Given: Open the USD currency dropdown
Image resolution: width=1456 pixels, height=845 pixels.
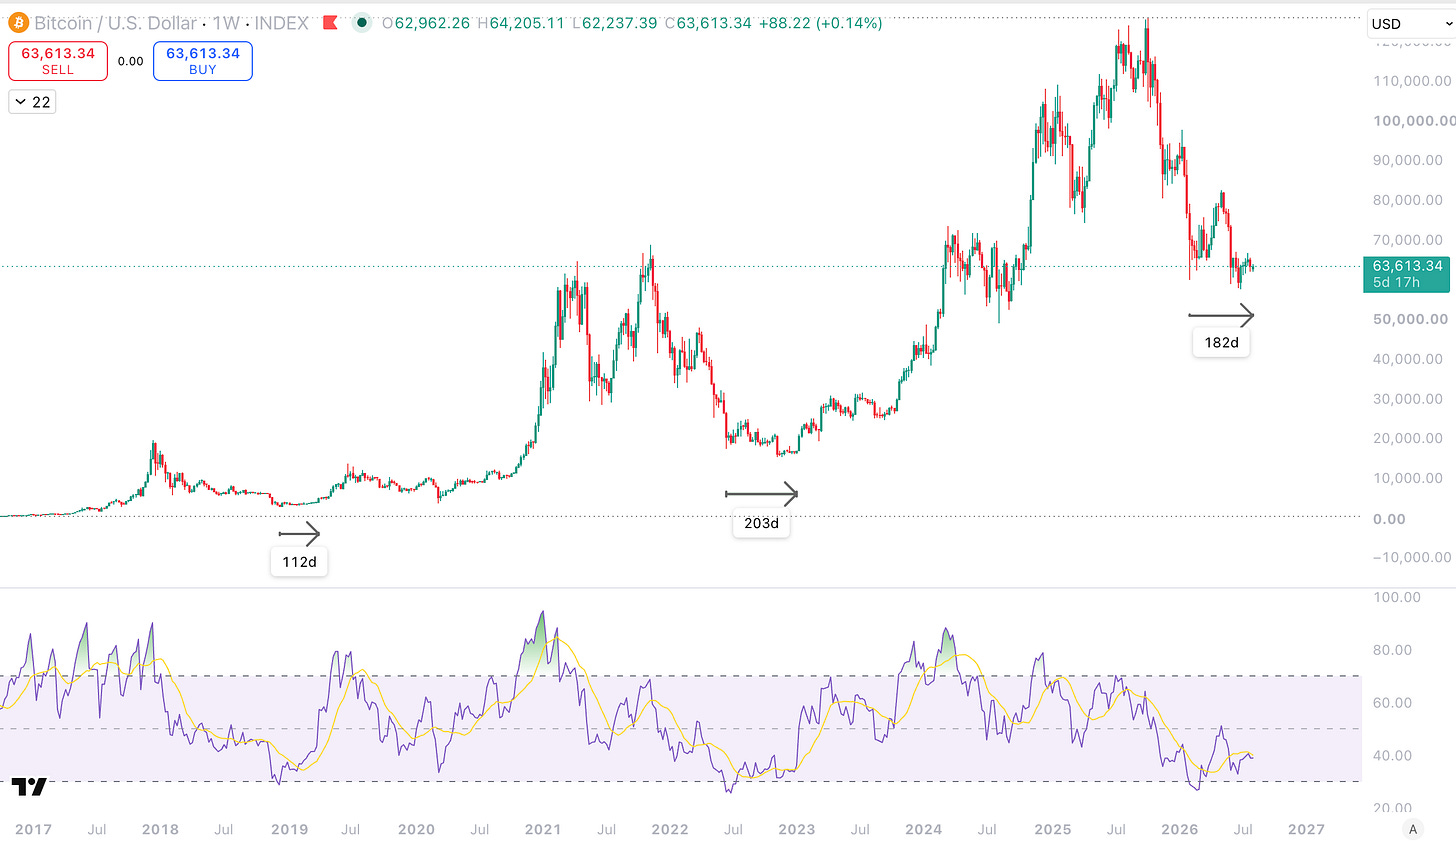Looking at the screenshot, I should pyautogui.click(x=1411, y=24).
